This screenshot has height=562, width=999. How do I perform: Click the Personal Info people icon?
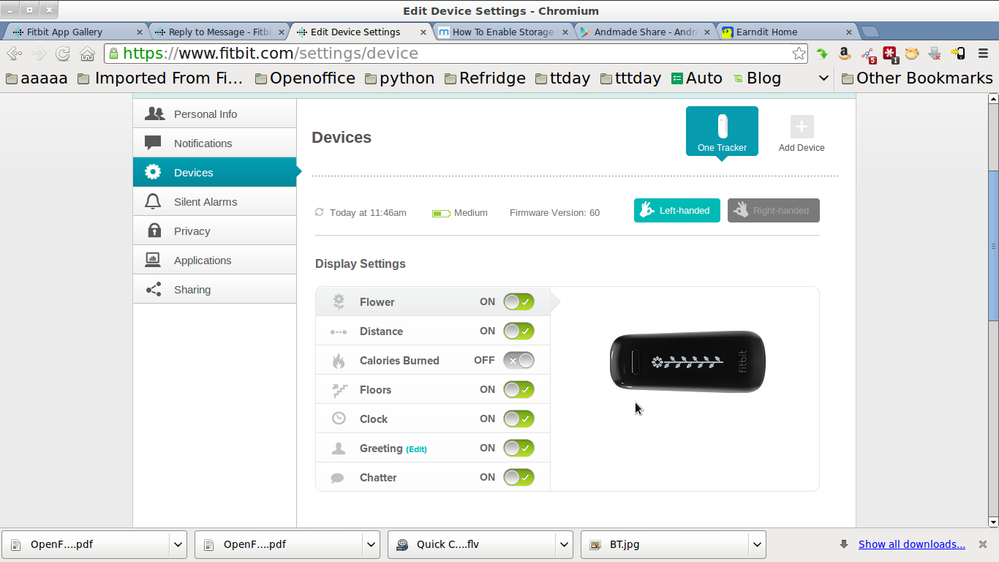pos(154,113)
